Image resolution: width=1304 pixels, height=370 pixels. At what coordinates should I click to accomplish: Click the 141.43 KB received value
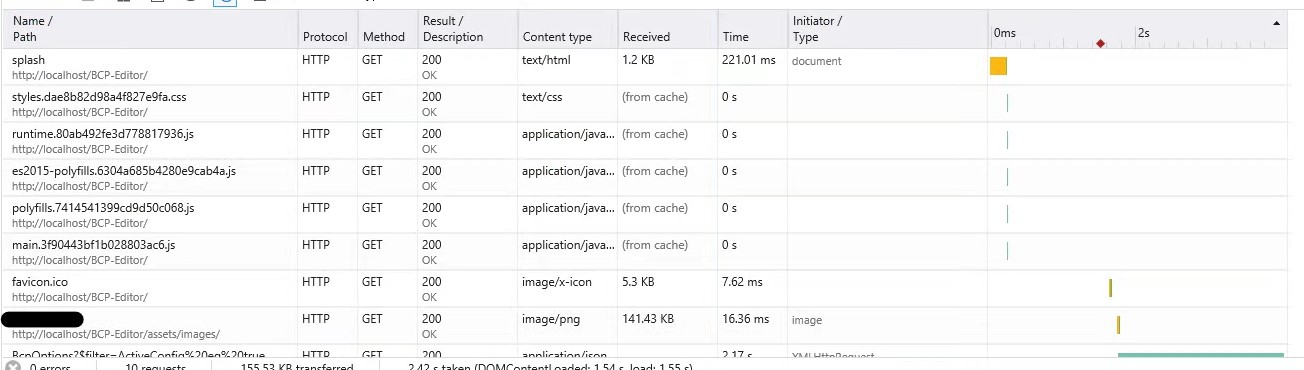tap(648, 319)
